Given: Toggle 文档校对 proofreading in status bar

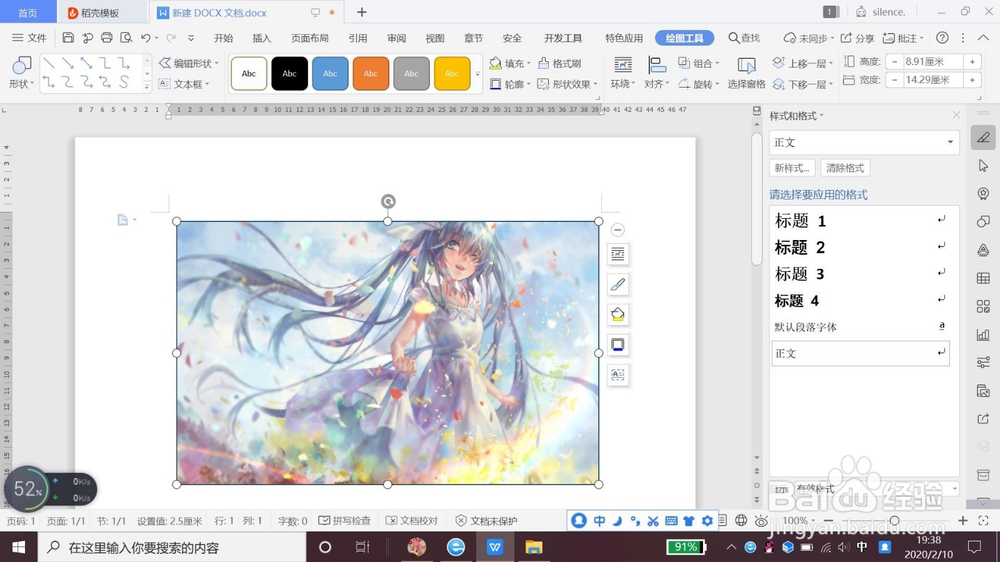Looking at the screenshot, I should (412, 521).
